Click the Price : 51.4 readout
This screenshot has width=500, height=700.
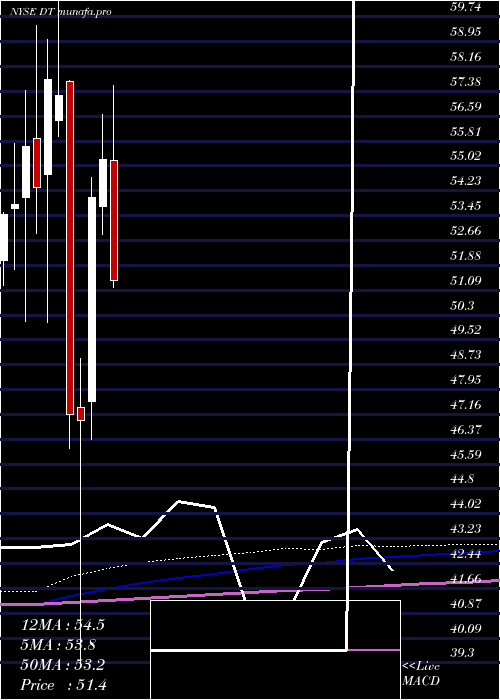63,685
